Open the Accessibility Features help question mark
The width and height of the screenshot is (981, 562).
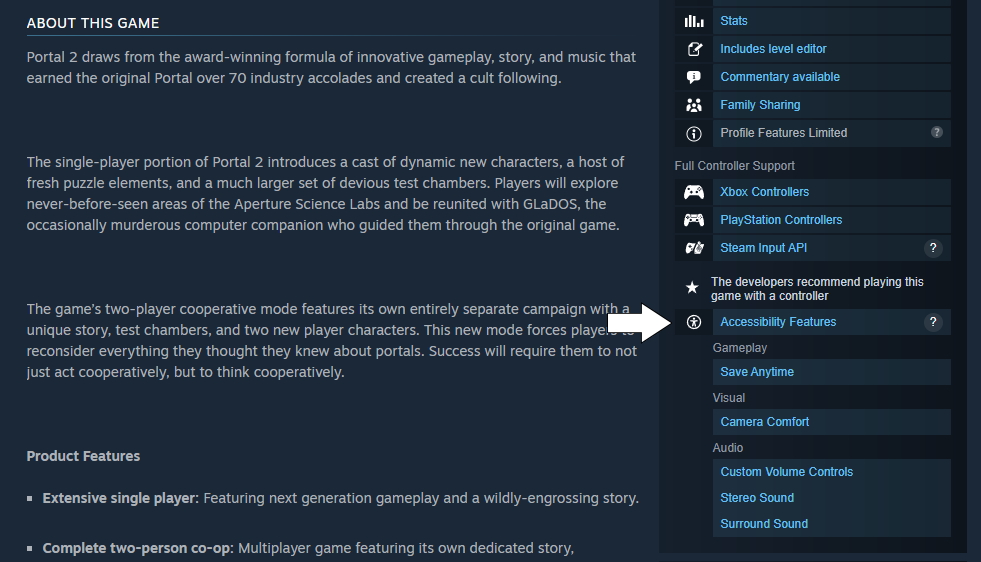(933, 322)
